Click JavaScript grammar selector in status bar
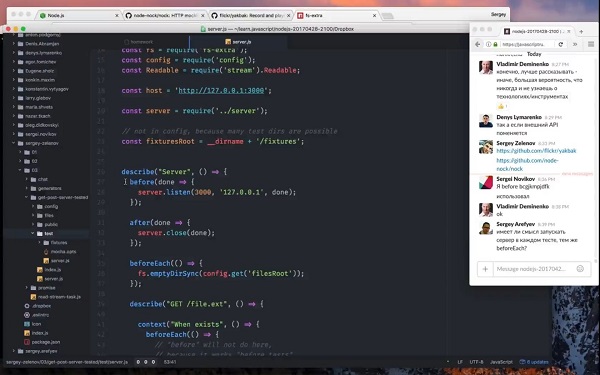600x375 pixels. (x=501, y=362)
